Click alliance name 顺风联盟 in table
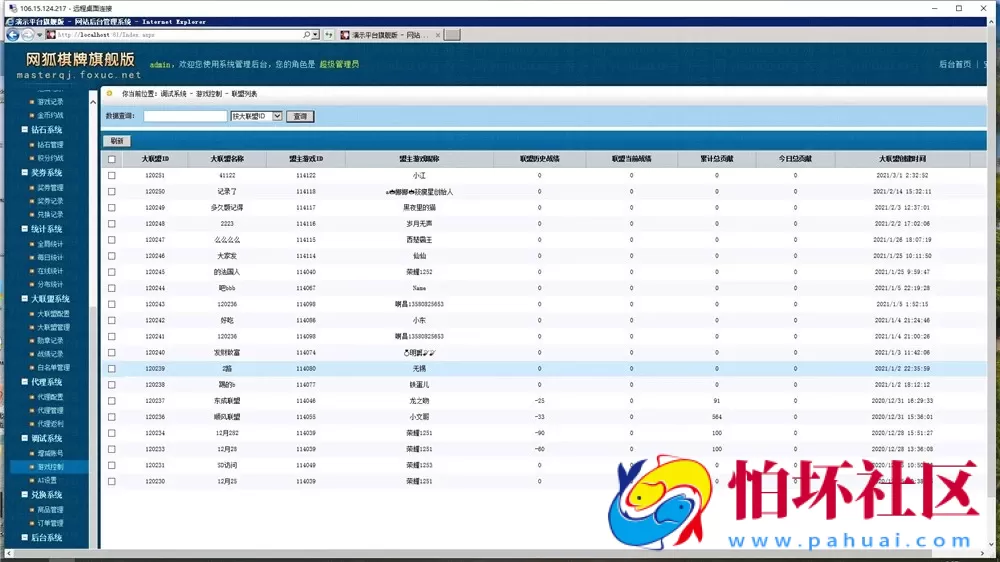This screenshot has height=562, width=1000. [227, 417]
